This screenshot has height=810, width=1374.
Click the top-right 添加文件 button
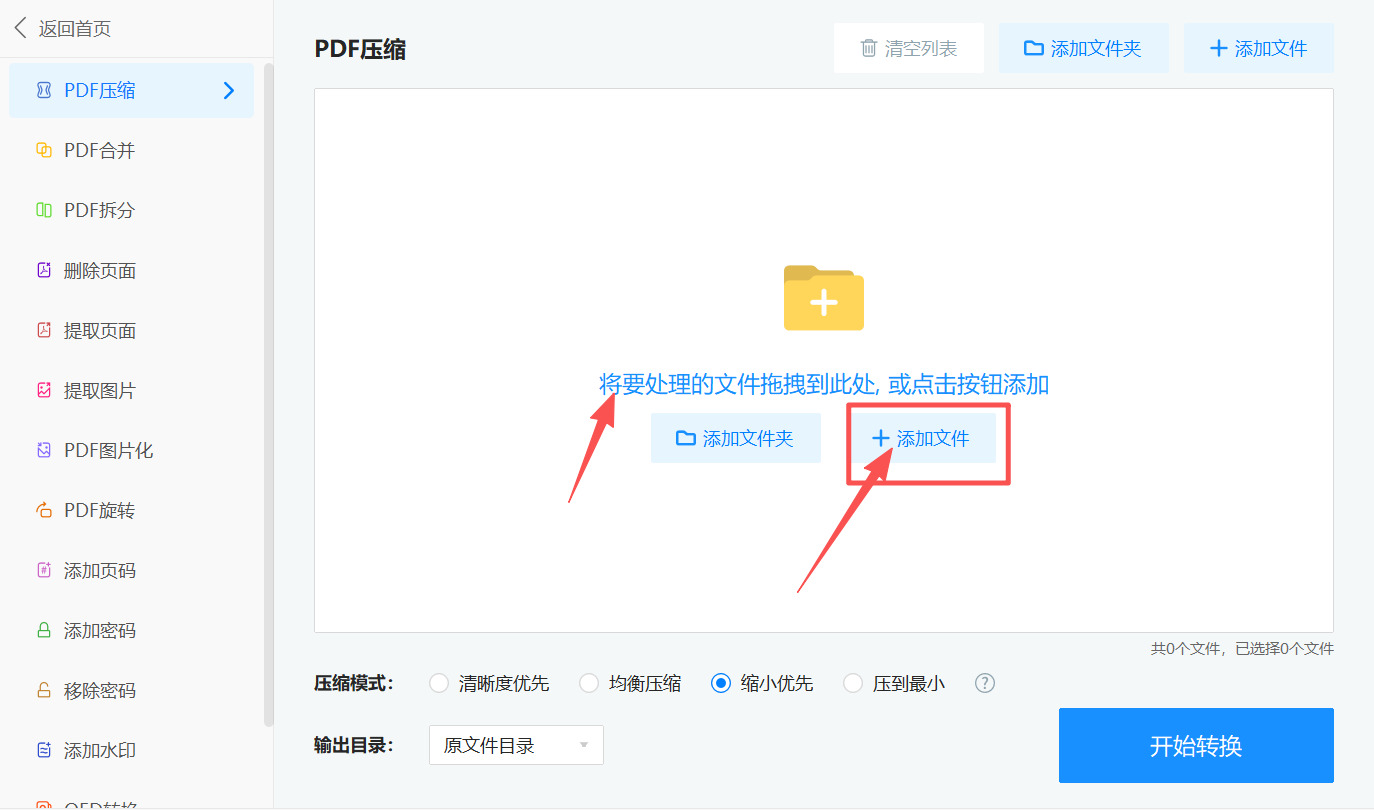click(x=1258, y=48)
